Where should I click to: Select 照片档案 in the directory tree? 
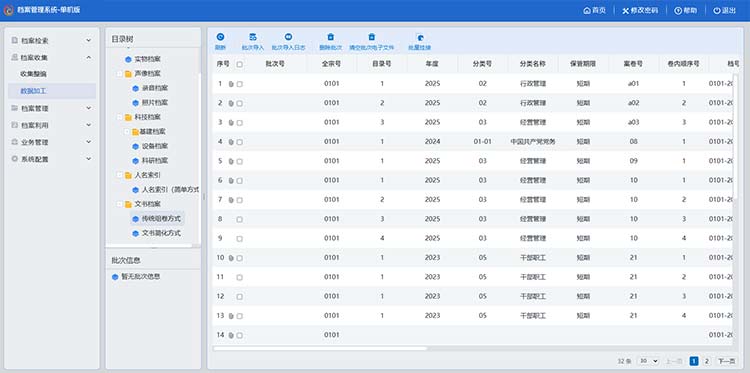[x=155, y=103]
